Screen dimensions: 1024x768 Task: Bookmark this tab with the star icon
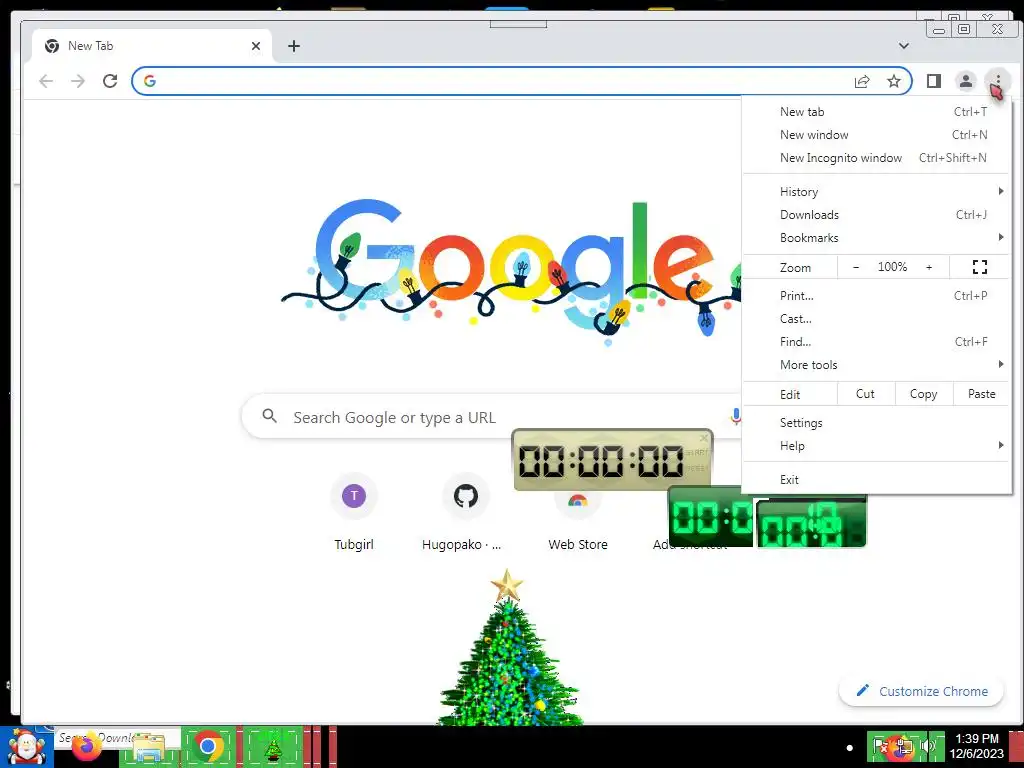click(893, 81)
